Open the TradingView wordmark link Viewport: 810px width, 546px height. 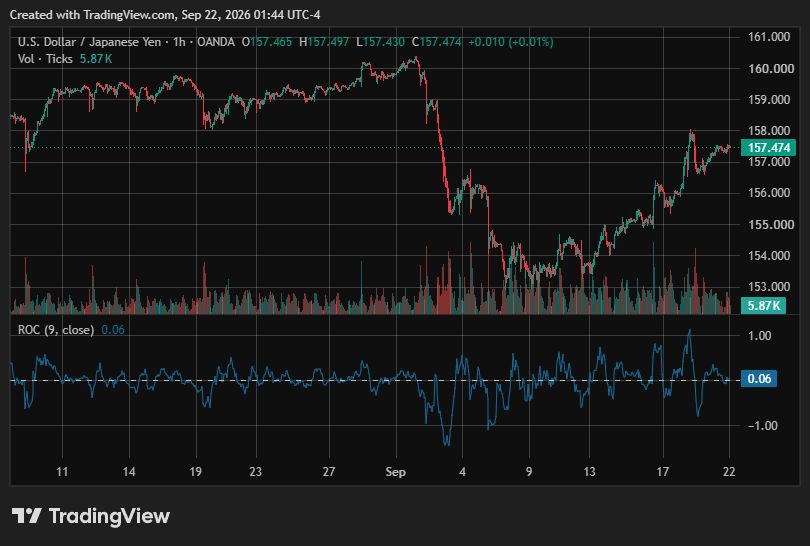pos(109,516)
